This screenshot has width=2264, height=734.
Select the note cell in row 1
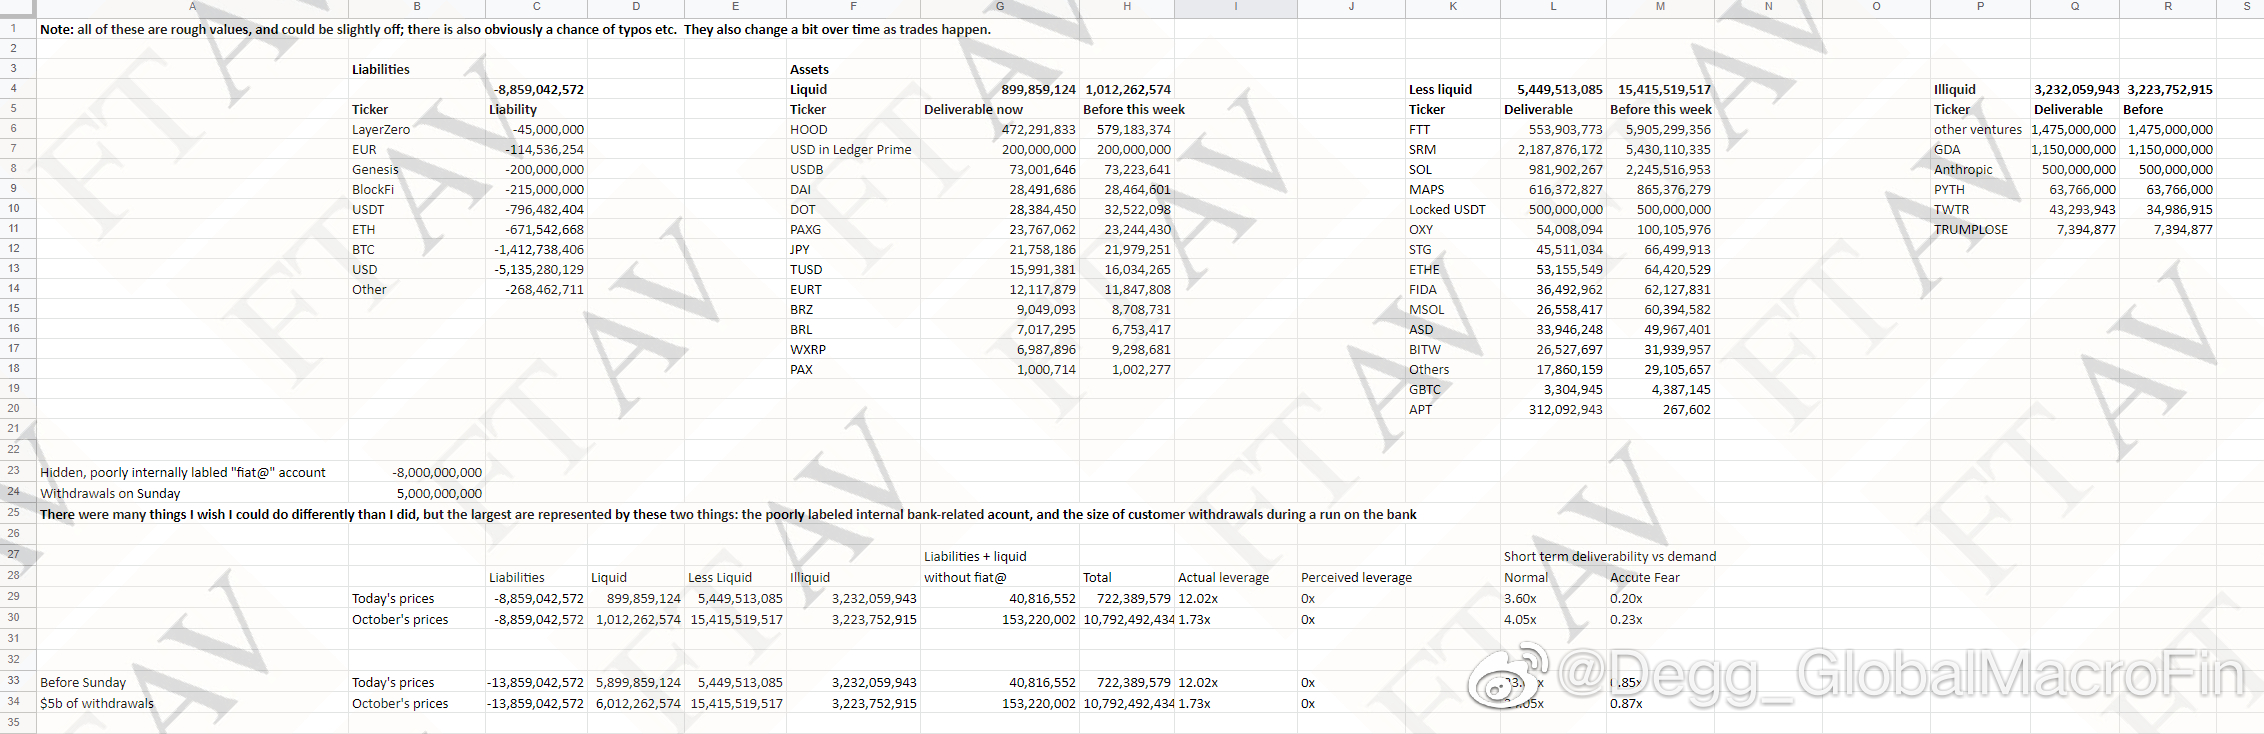point(515,29)
